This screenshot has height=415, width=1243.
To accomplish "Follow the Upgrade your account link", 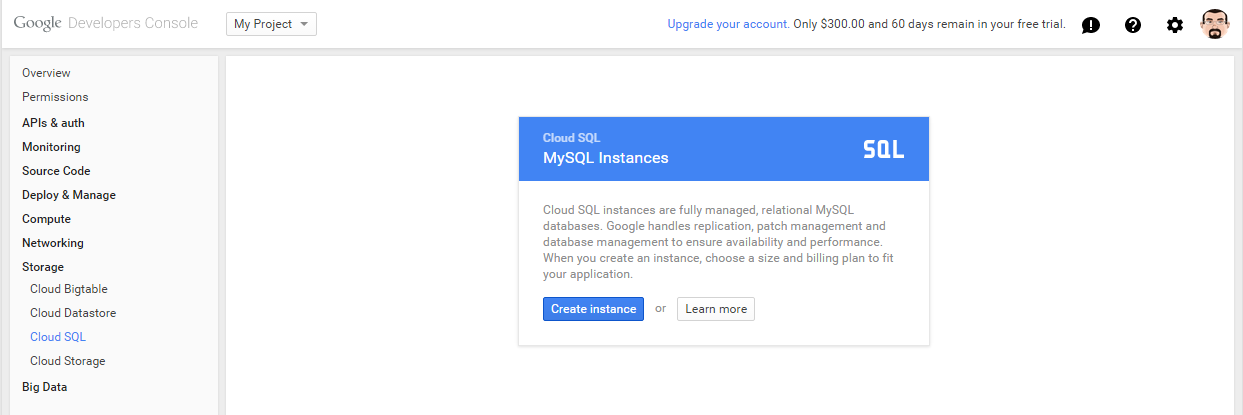I will click(728, 24).
